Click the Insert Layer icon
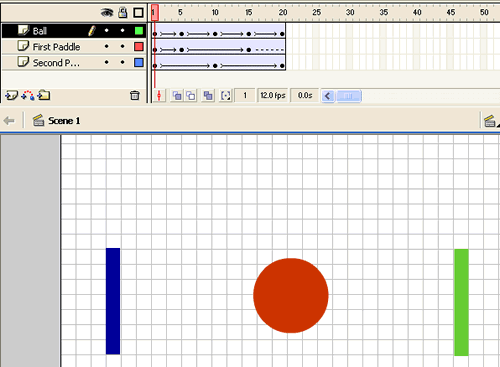The height and width of the screenshot is (367, 500). [x=11, y=96]
